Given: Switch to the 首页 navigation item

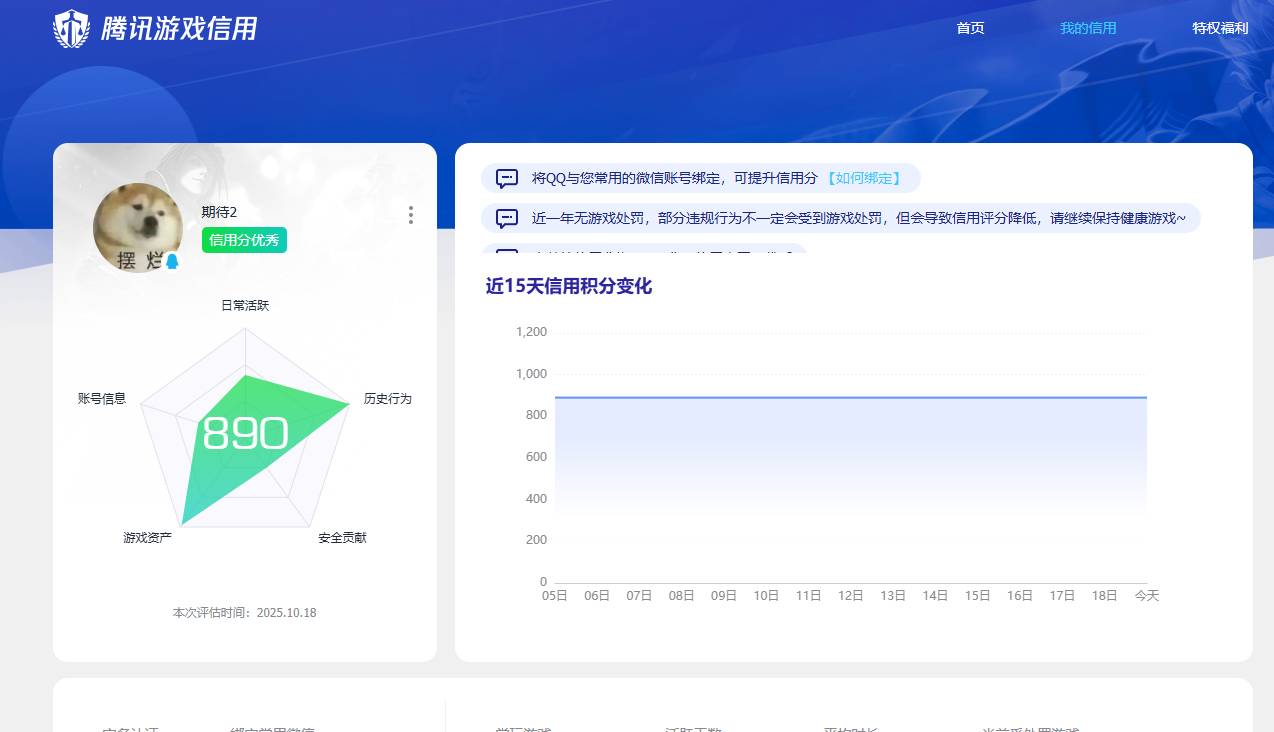Looking at the screenshot, I should coord(968,28).
